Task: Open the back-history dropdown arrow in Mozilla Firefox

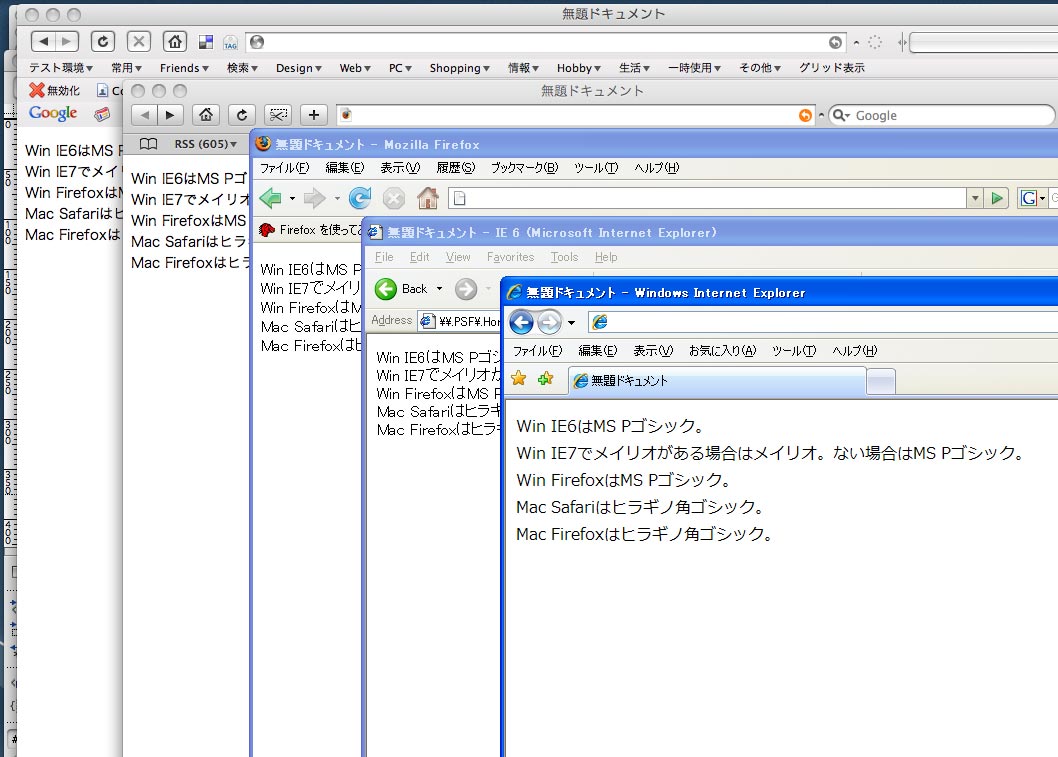Action: [x=292, y=198]
